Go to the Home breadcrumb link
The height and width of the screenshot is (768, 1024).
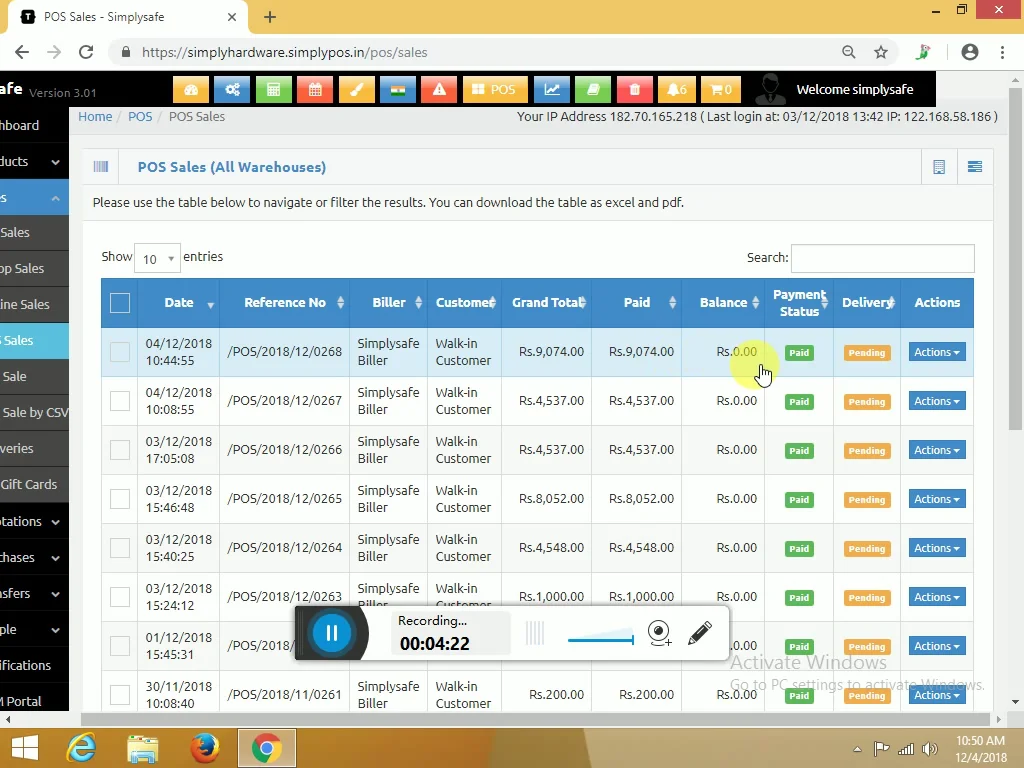point(95,116)
